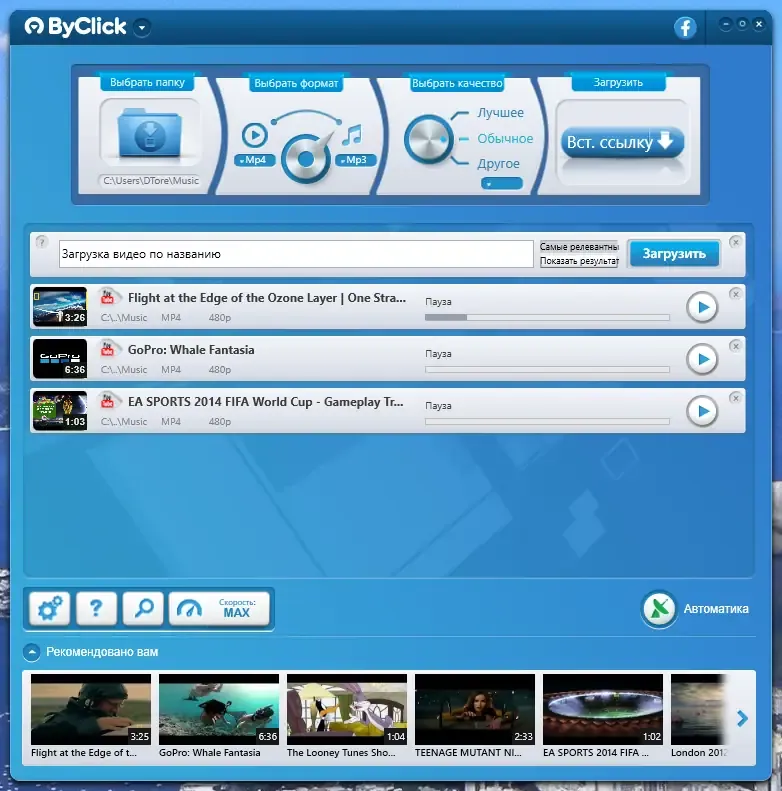Viewport: 782px width, 791px height.
Task: Open settings with the gears icon
Action: (49, 608)
